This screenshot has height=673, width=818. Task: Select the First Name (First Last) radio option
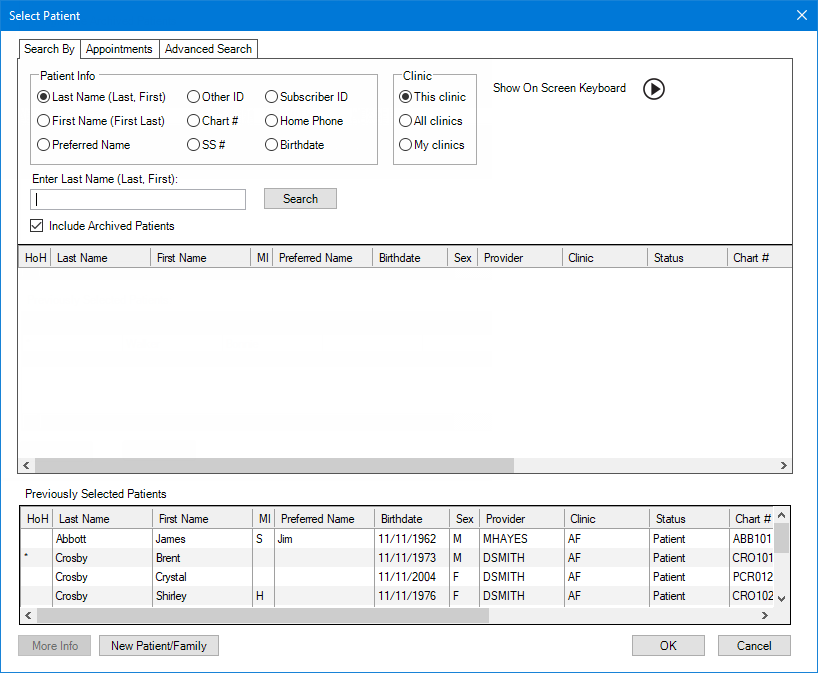[x=44, y=121]
